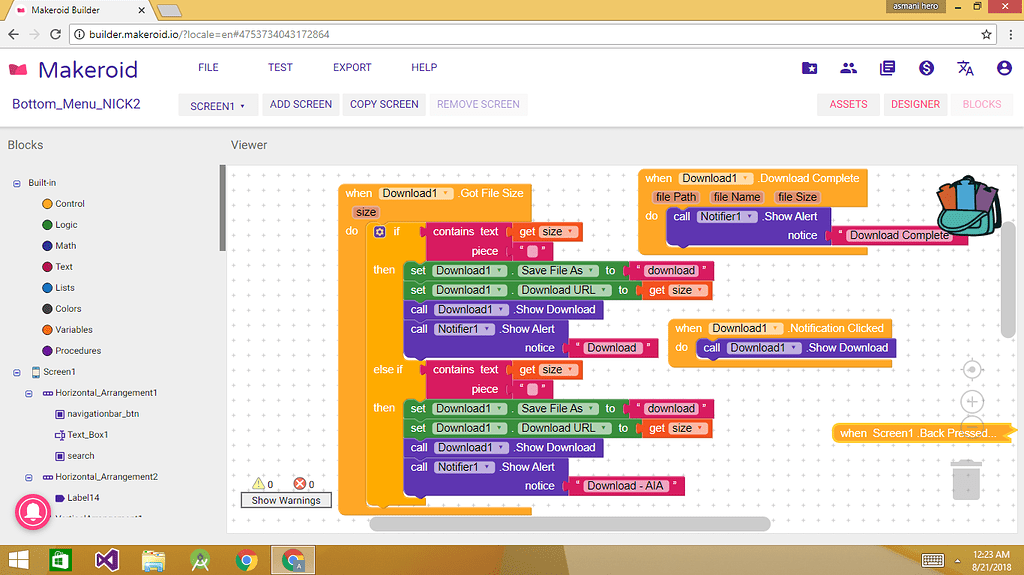
Task: Click the red notification bell button
Action: [x=34, y=511]
